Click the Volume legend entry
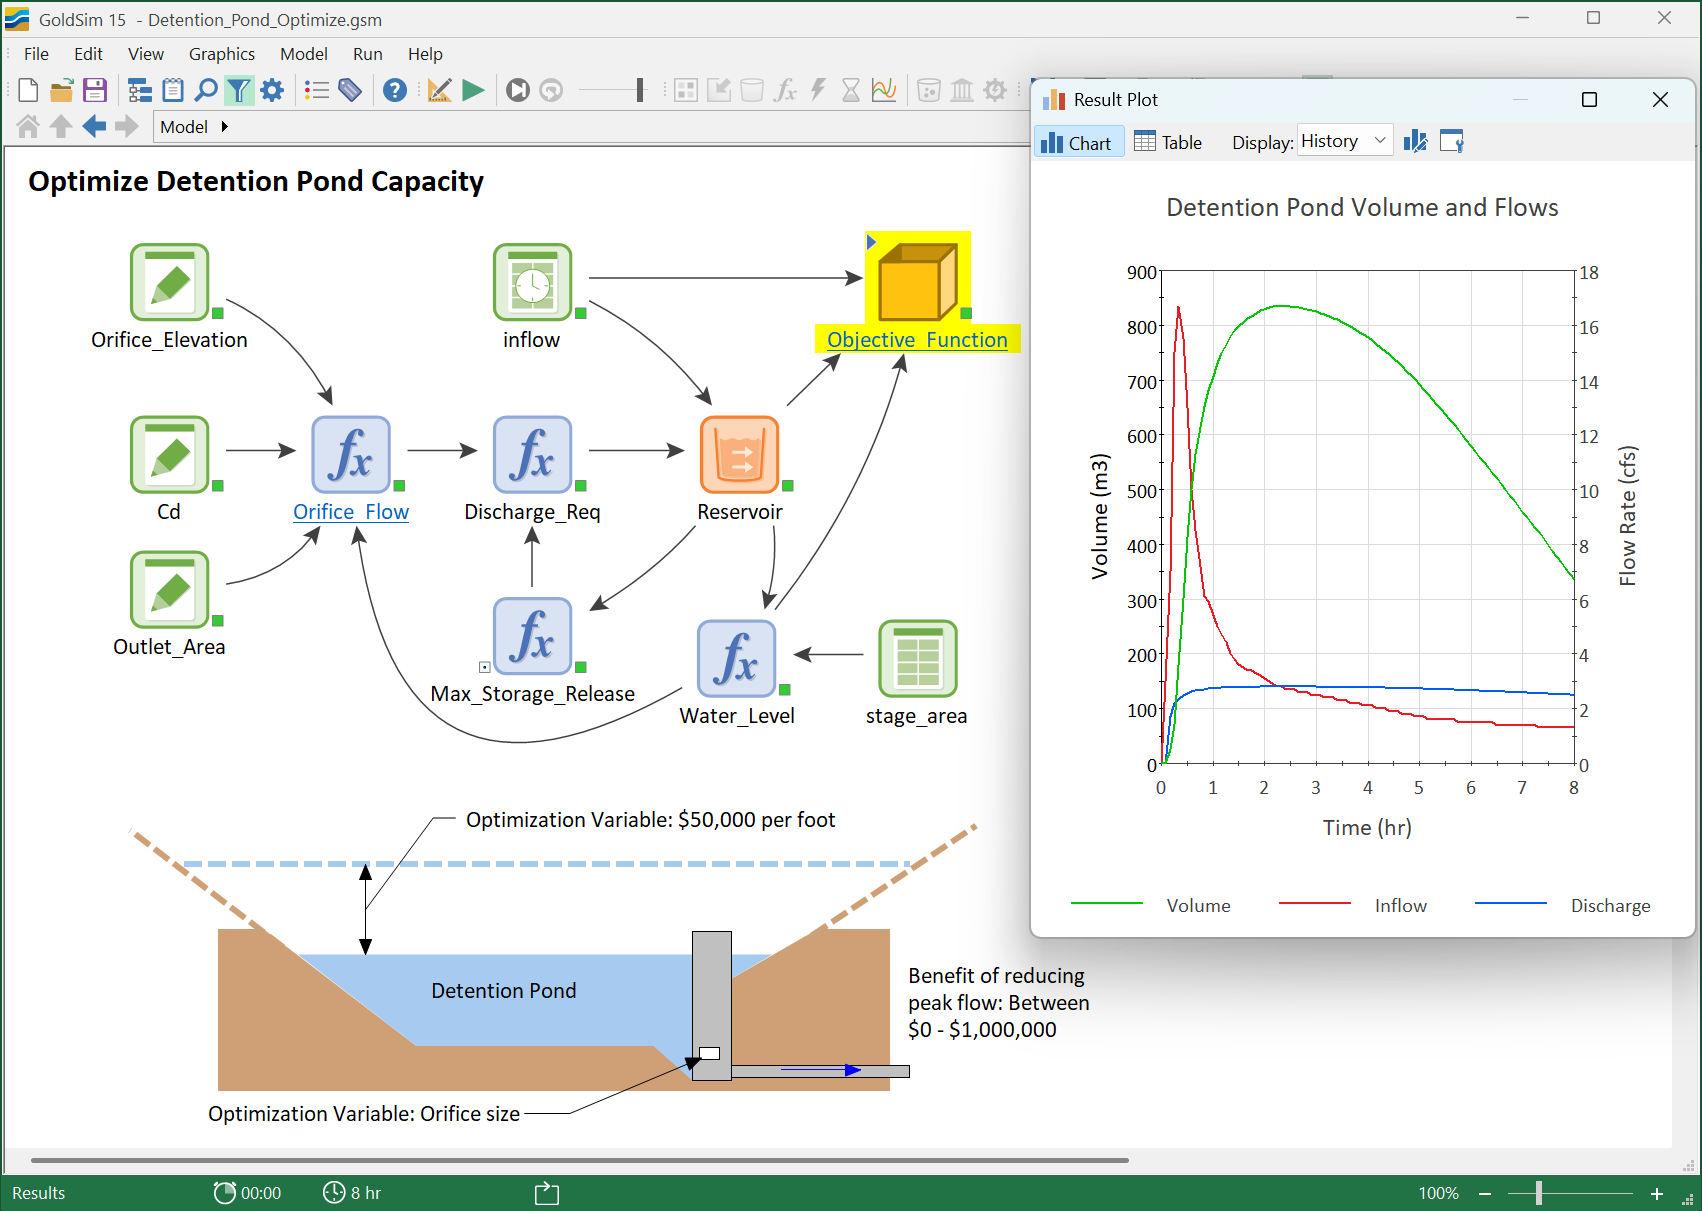Image resolution: width=1702 pixels, height=1211 pixels. (1151, 905)
